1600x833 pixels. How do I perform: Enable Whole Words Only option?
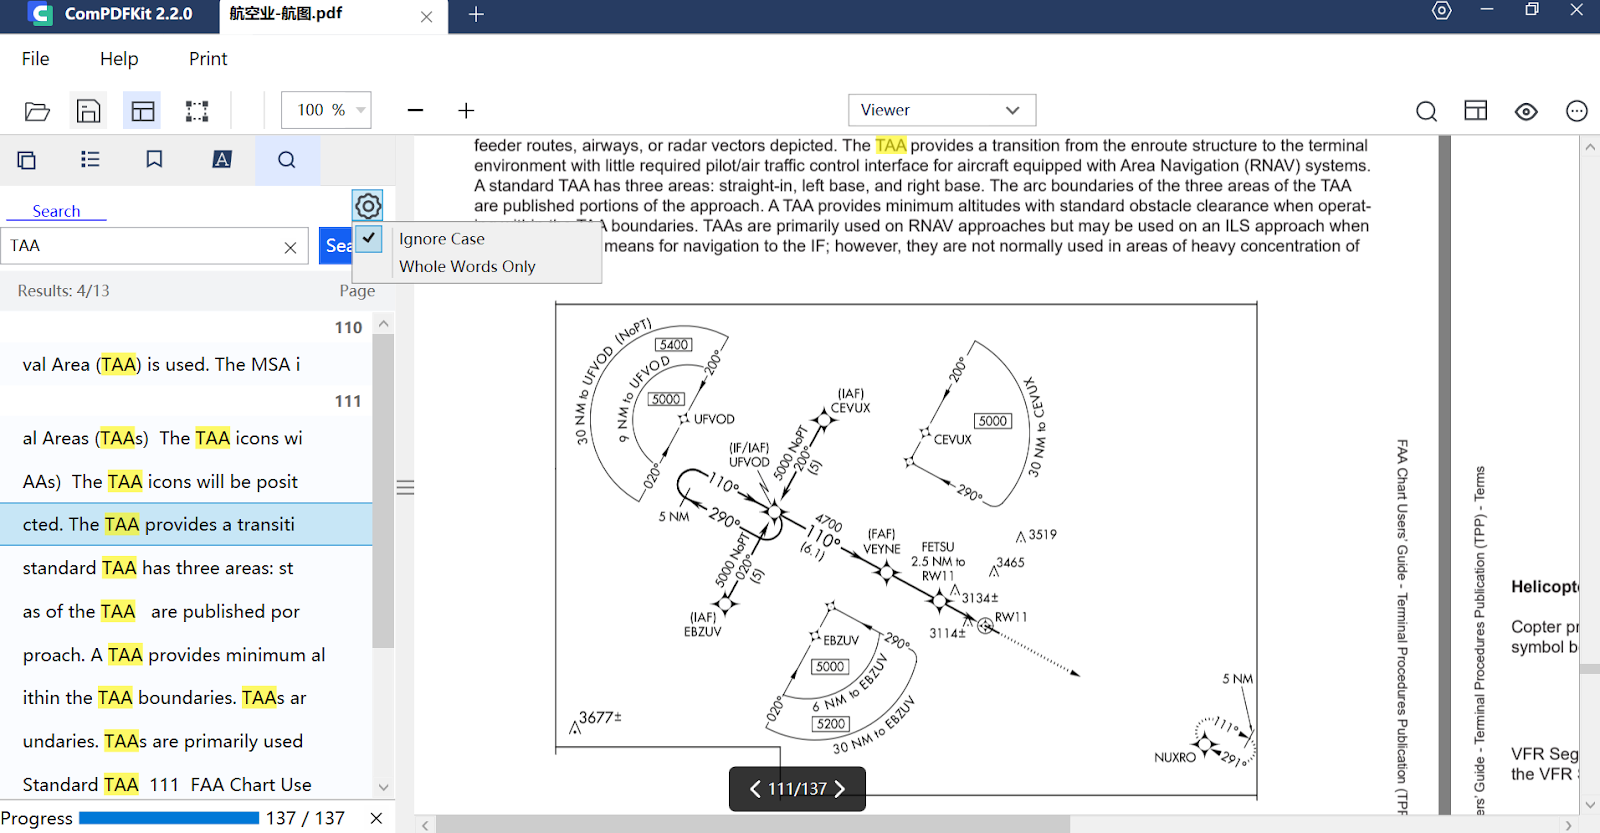click(x=467, y=267)
